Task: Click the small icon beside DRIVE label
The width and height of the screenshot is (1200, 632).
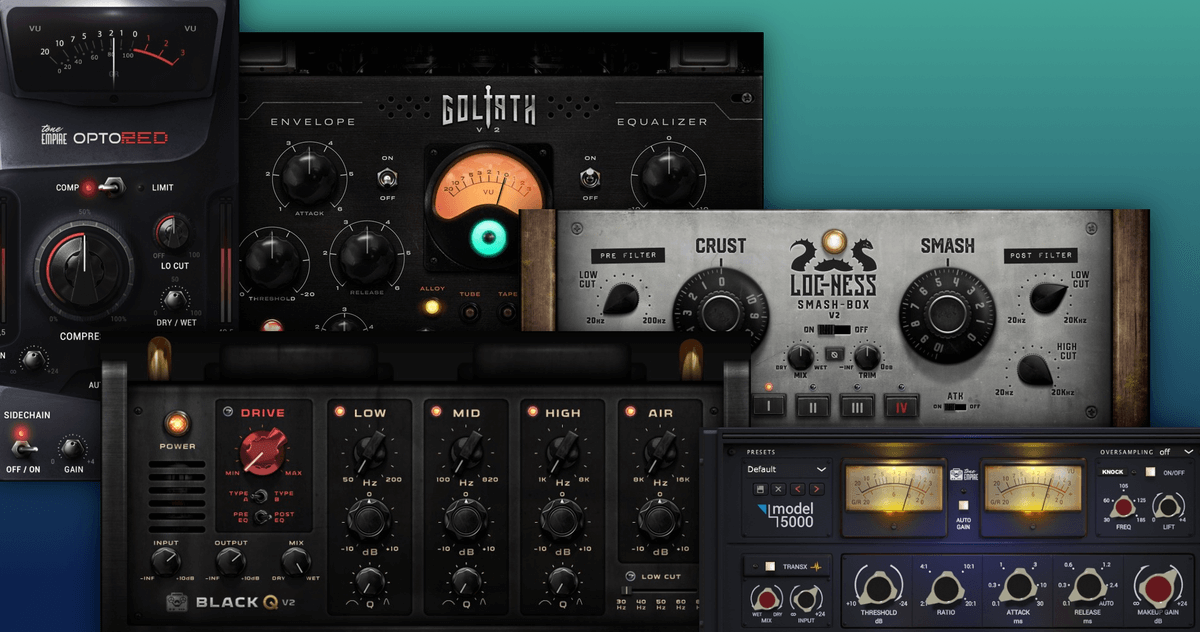Action: coord(227,412)
